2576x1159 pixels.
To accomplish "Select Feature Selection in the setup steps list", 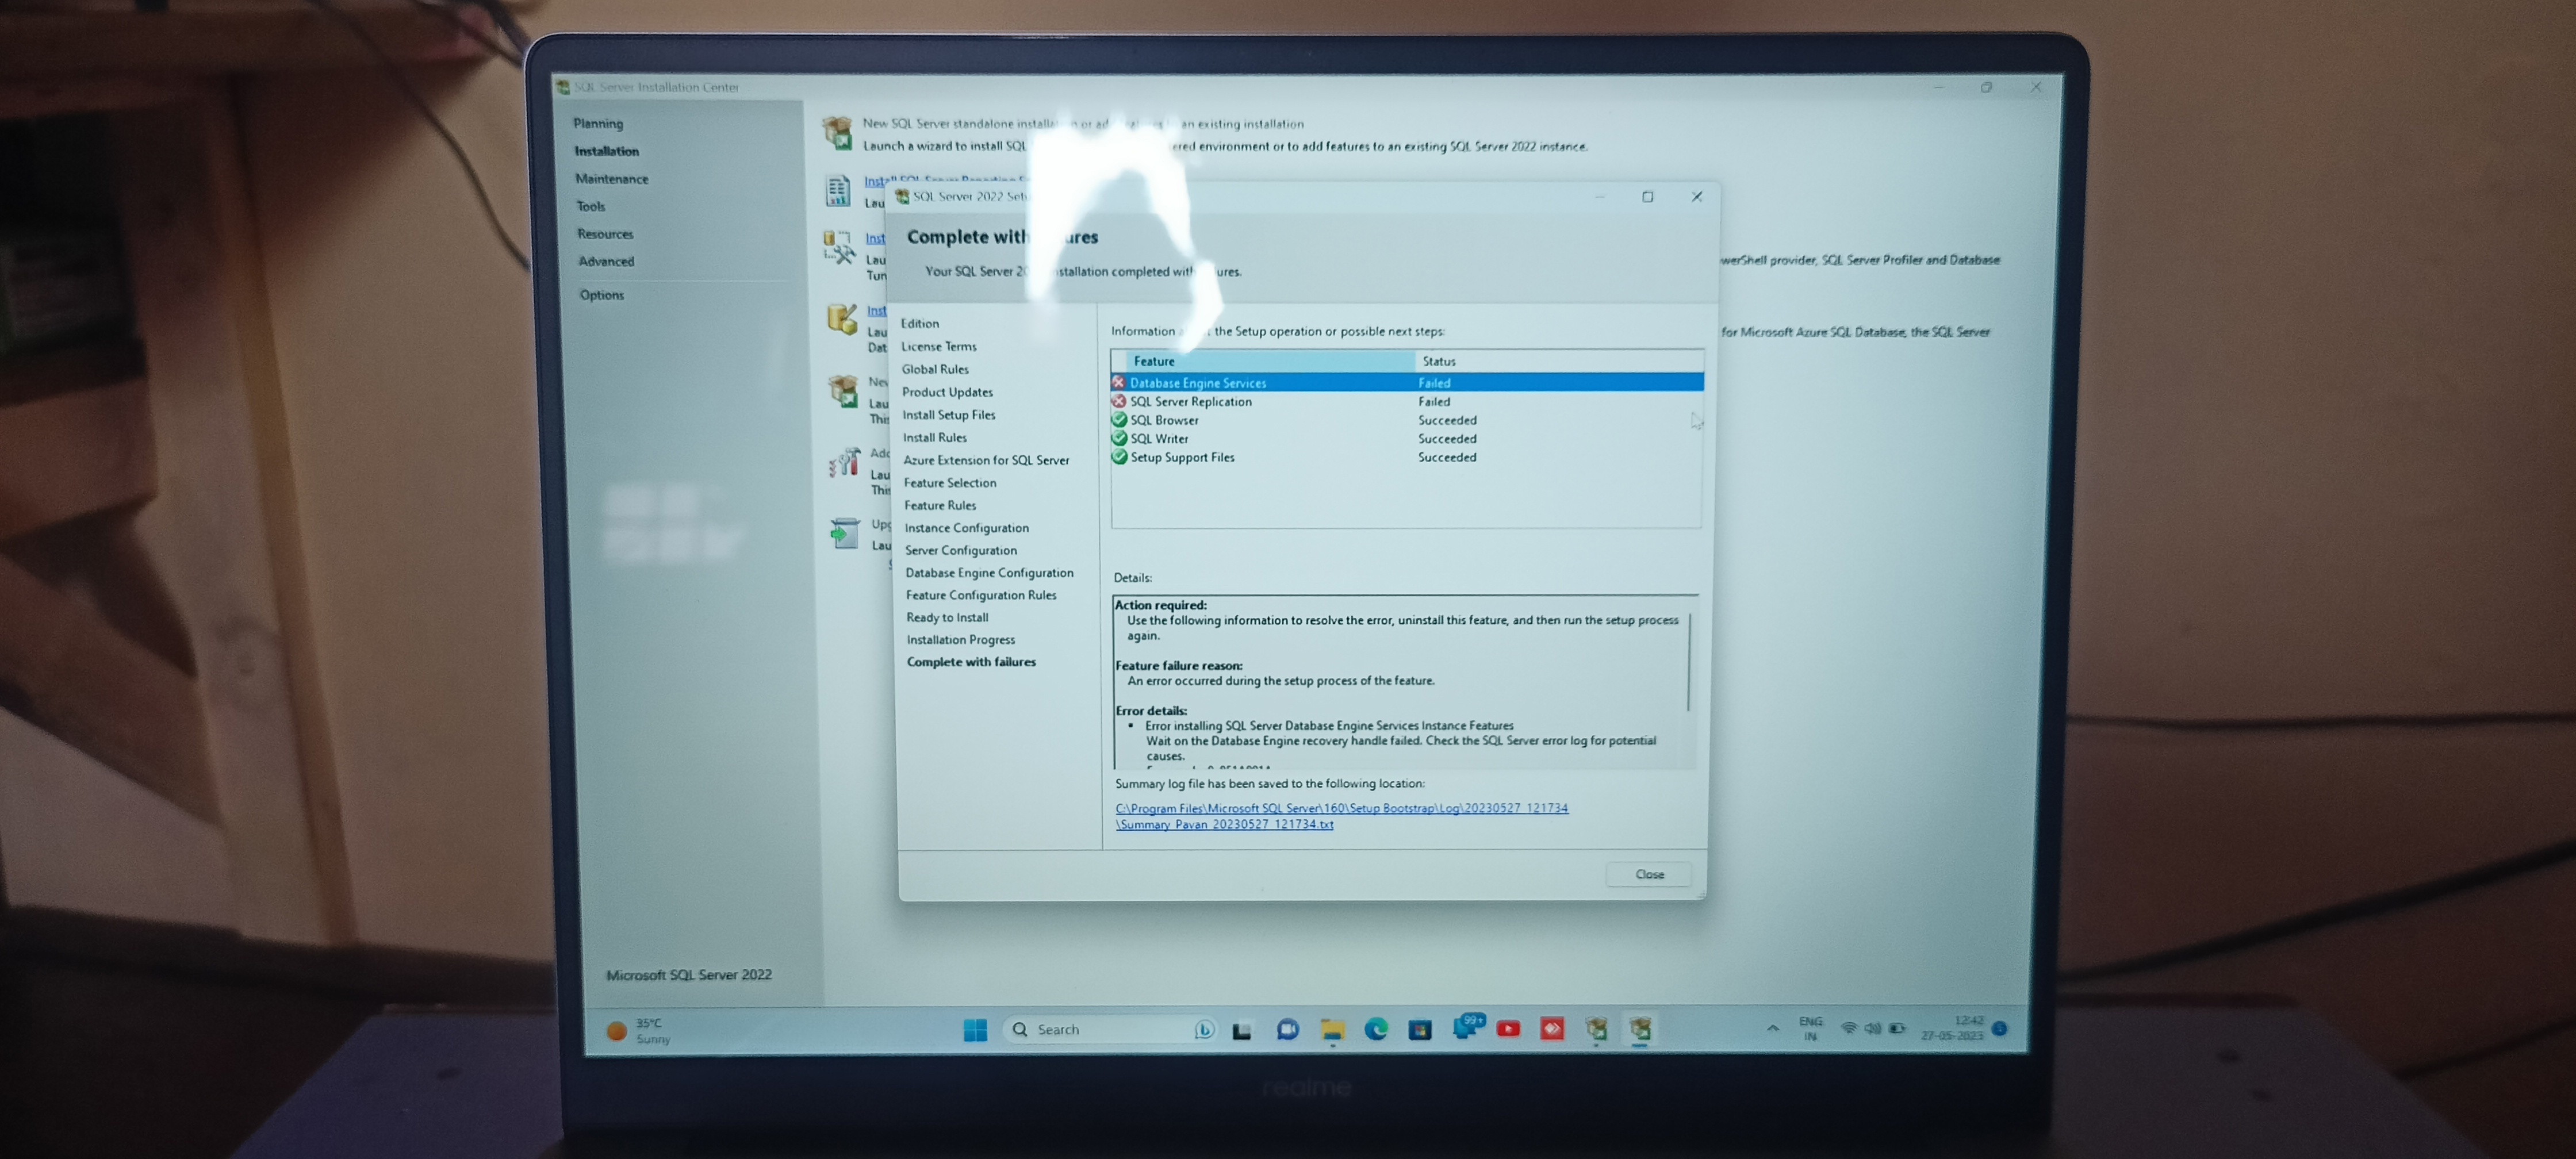I will (951, 482).
